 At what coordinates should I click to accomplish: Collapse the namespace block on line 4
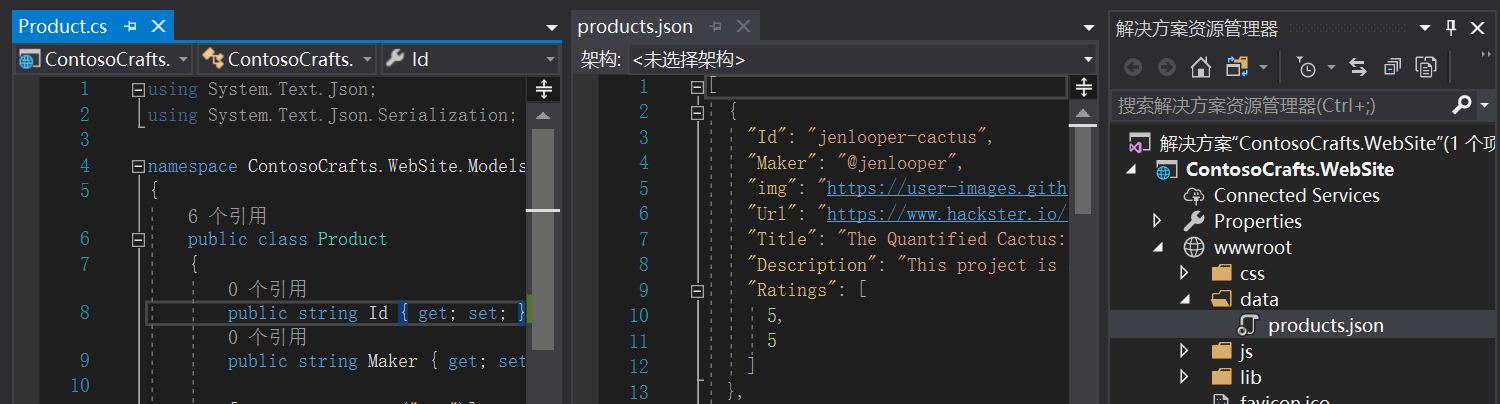(138, 166)
